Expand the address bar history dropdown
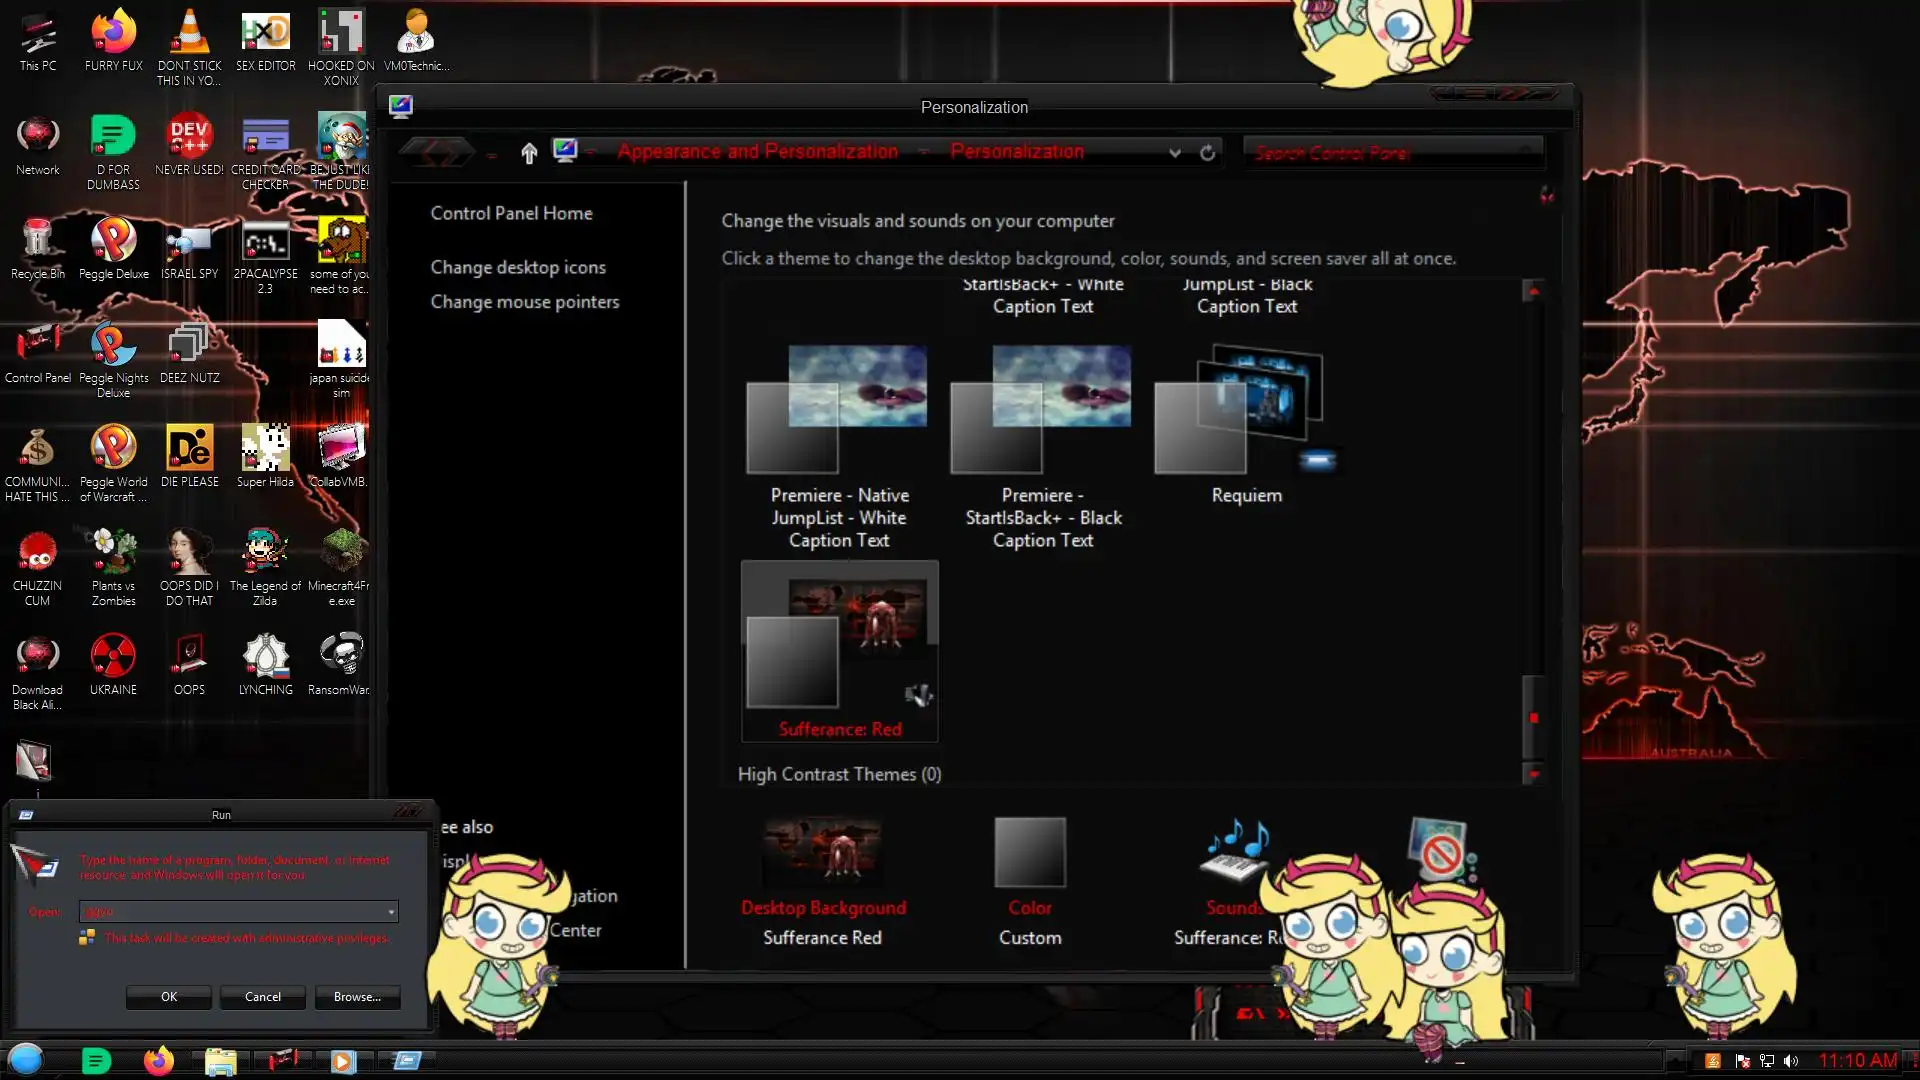The width and height of the screenshot is (1920, 1080). coord(1175,153)
